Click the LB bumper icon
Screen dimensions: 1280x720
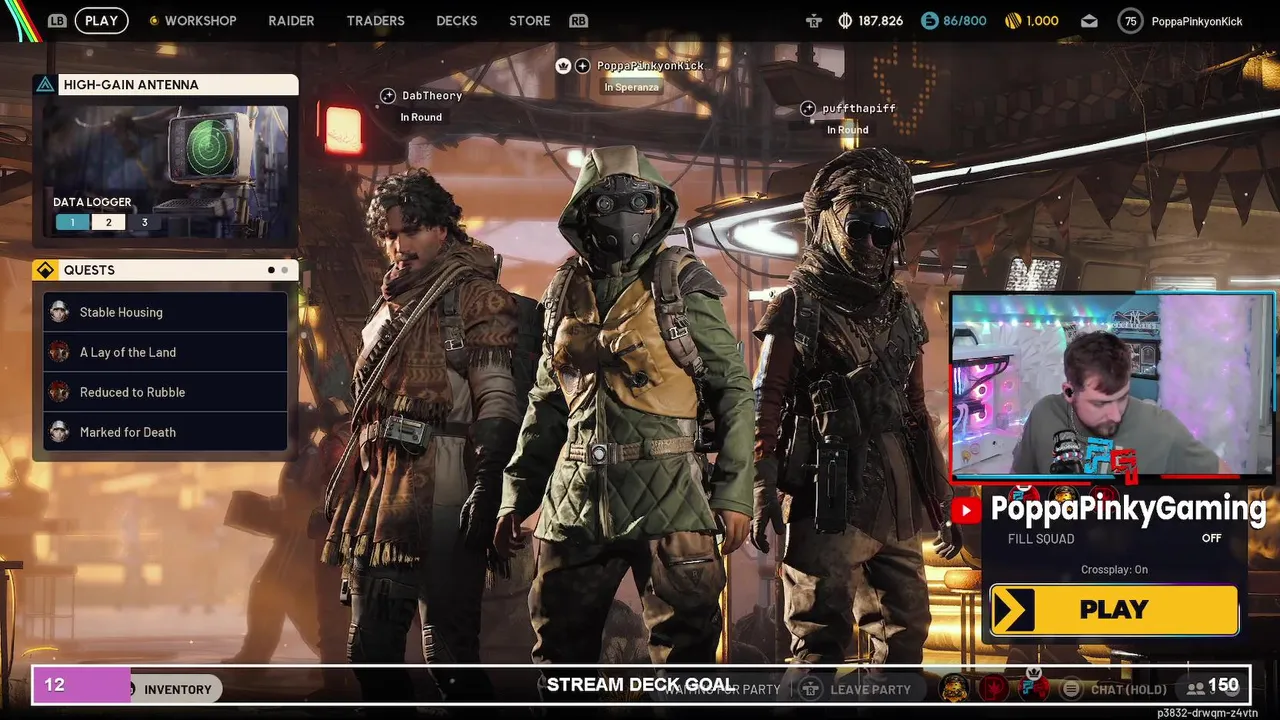click(57, 20)
